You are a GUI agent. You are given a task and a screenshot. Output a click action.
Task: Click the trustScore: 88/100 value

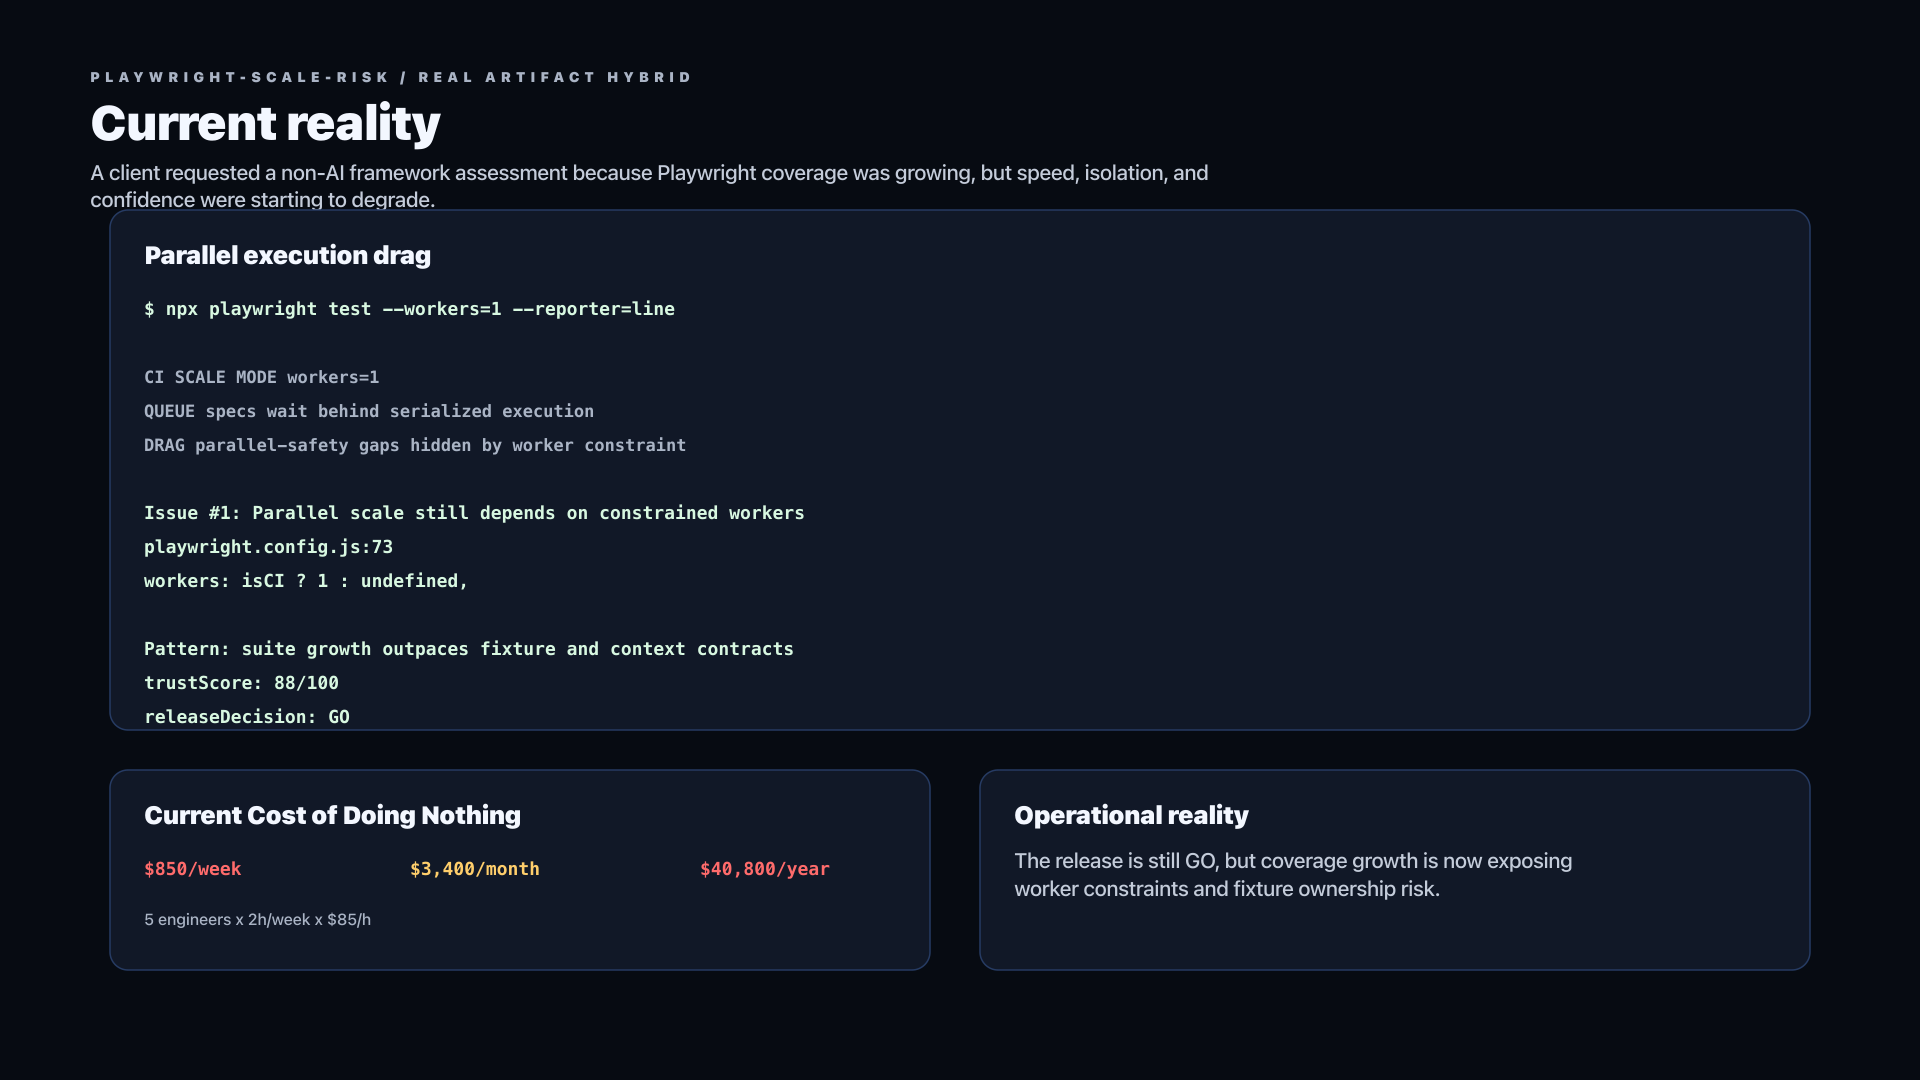coord(241,683)
